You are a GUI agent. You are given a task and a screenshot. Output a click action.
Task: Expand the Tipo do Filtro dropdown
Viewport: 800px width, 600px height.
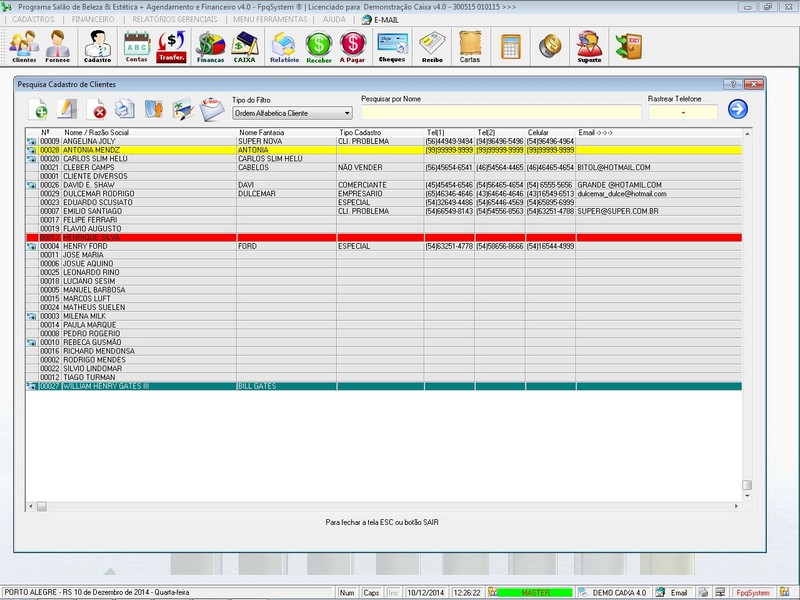347,113
